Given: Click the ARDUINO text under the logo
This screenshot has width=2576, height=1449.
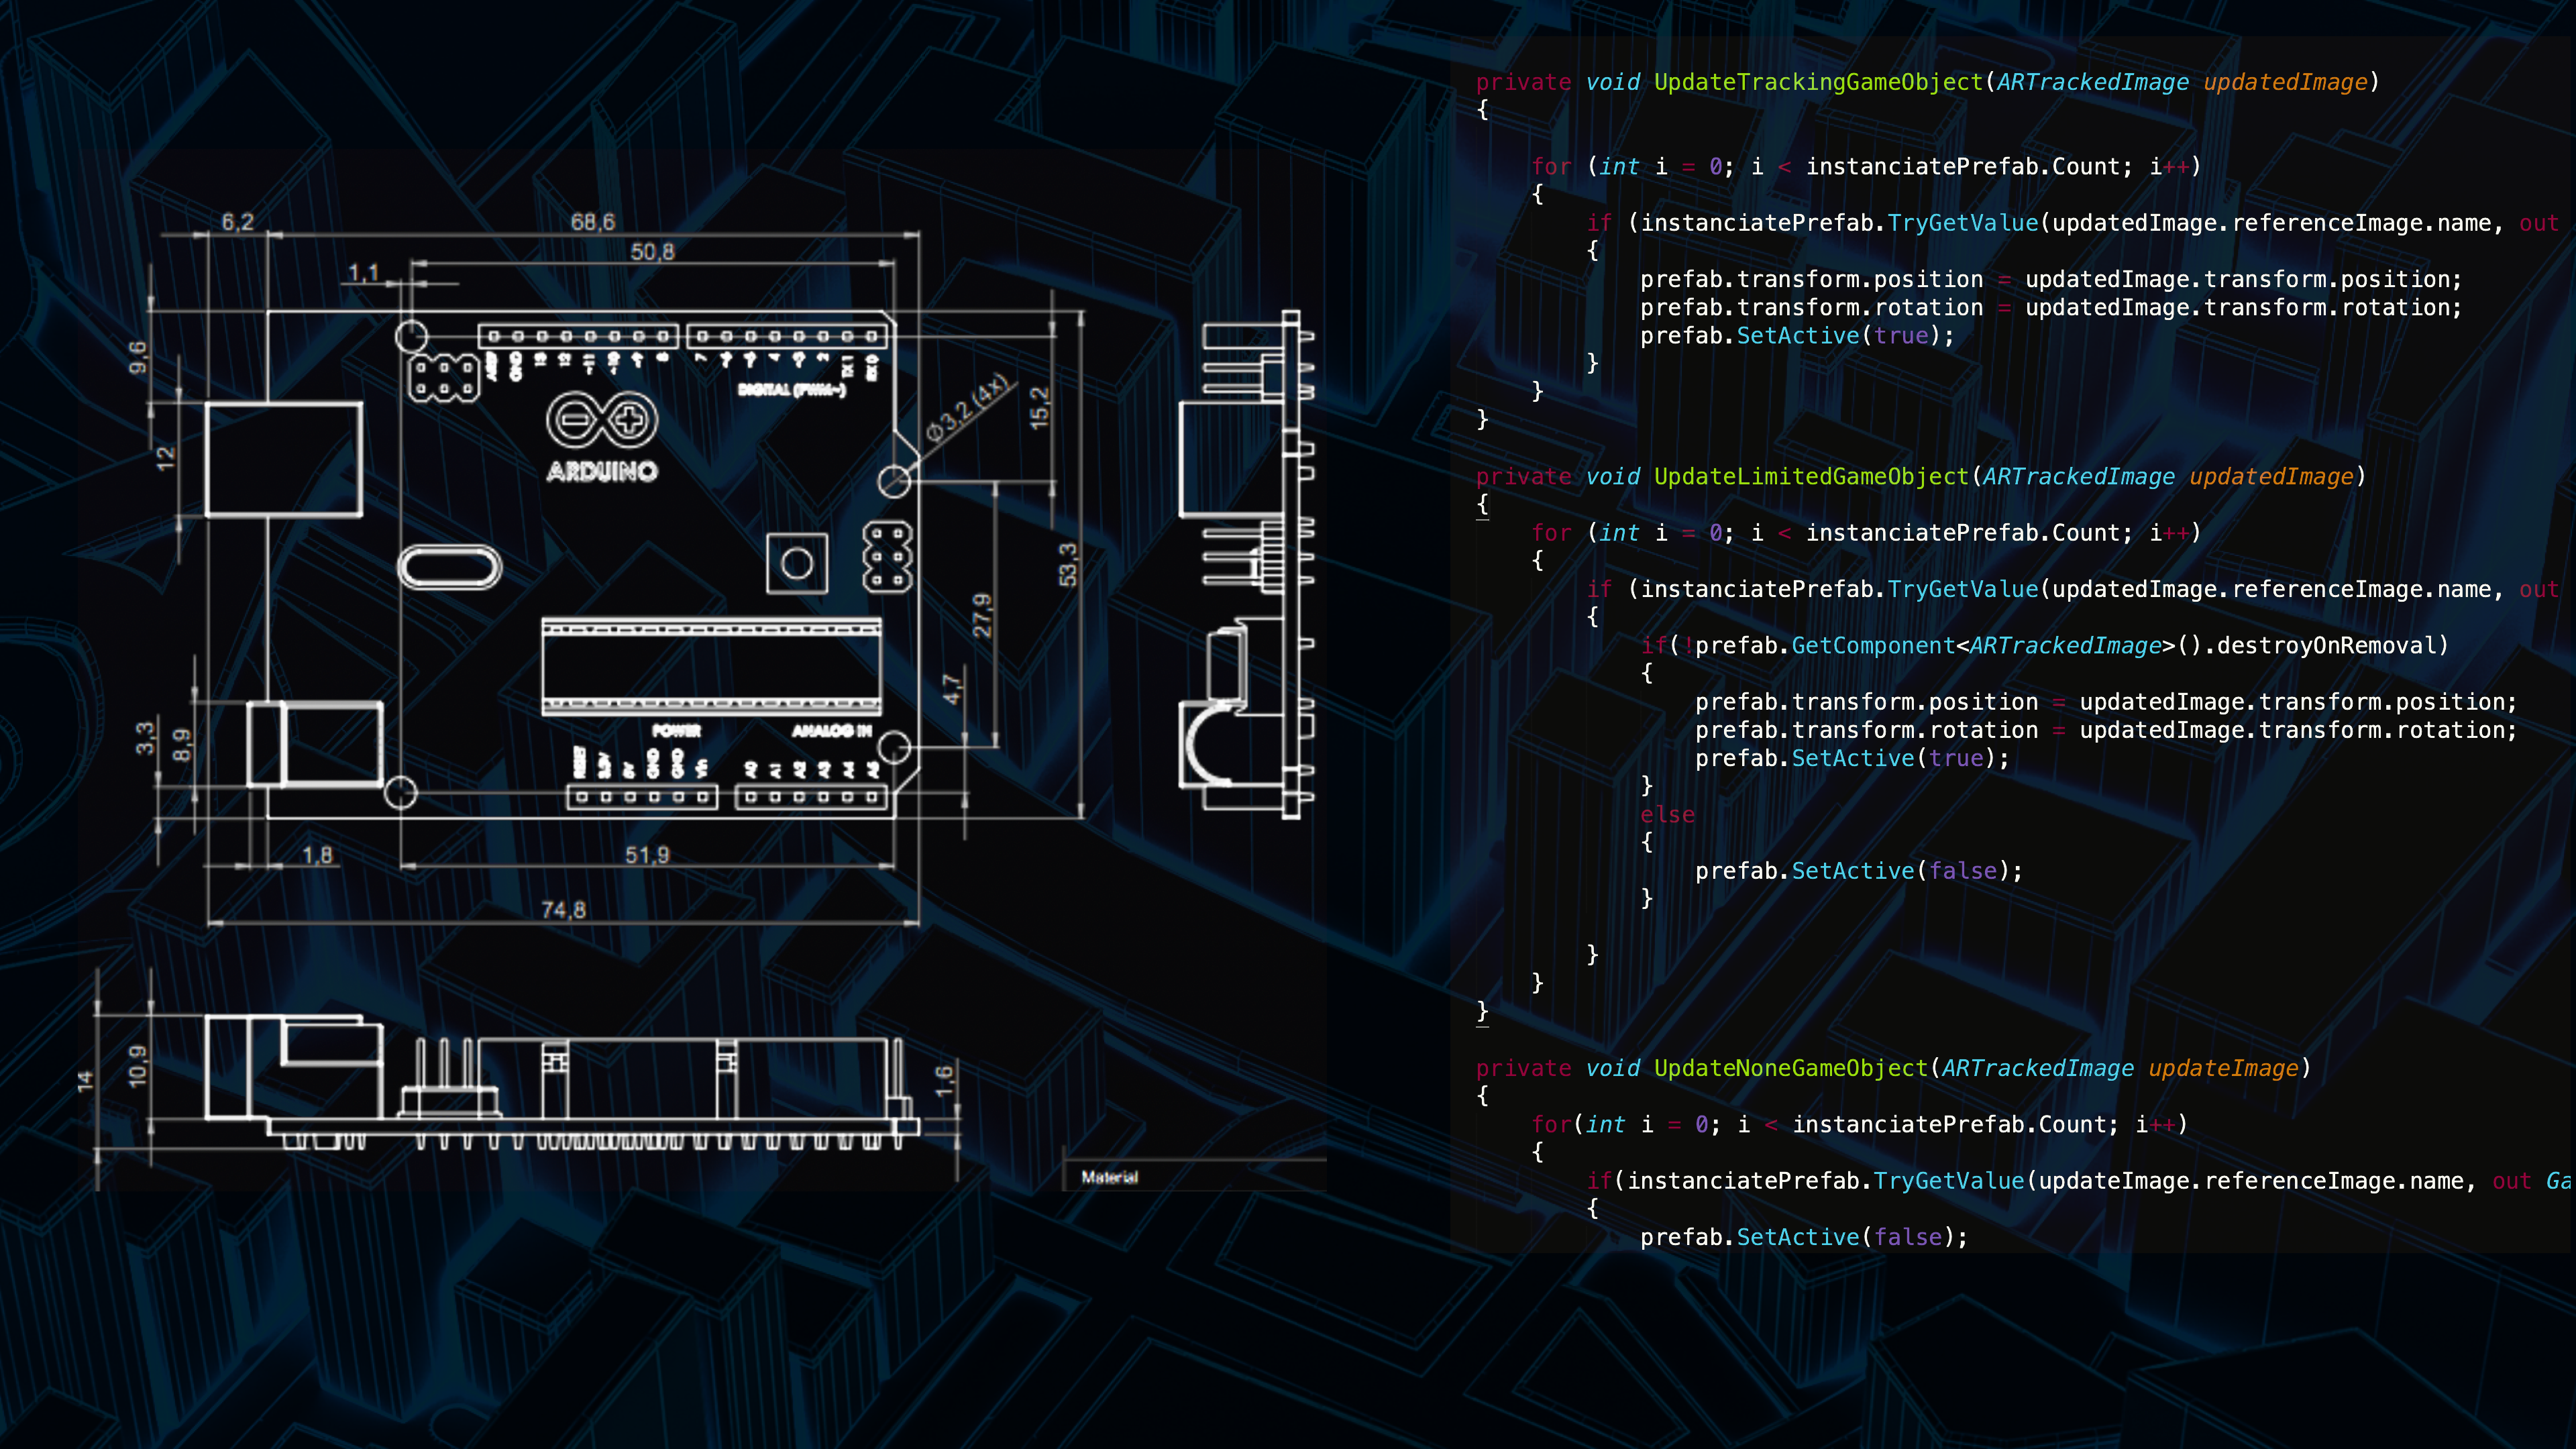Looking at the screenshot, I should [x=602, y=472].
